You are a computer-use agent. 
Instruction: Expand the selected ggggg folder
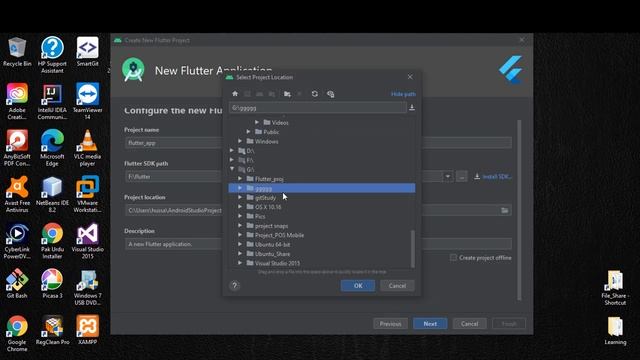(240, 188)
